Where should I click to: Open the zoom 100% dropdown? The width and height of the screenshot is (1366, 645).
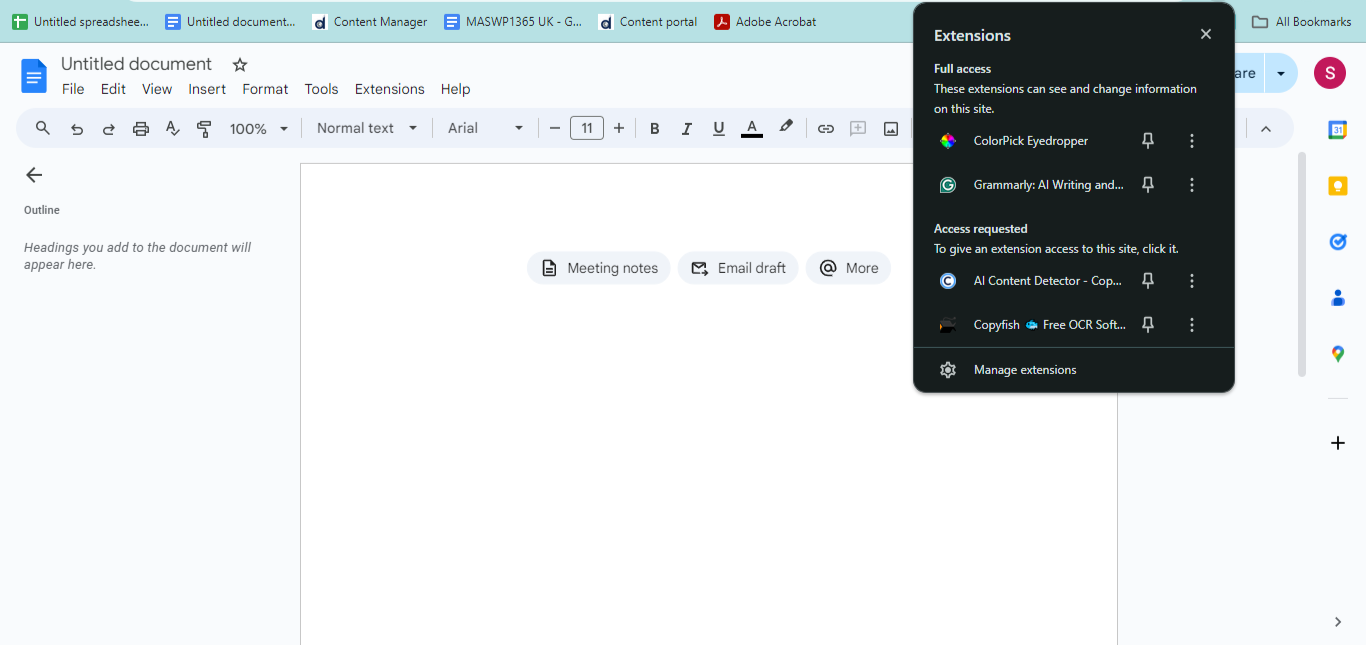pos(259,128)
